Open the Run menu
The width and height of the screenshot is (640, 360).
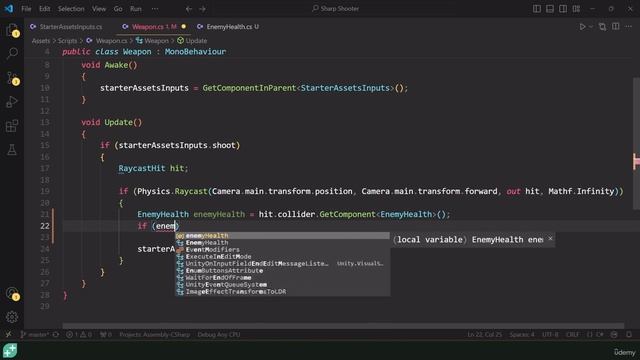(x=136, y=9)
